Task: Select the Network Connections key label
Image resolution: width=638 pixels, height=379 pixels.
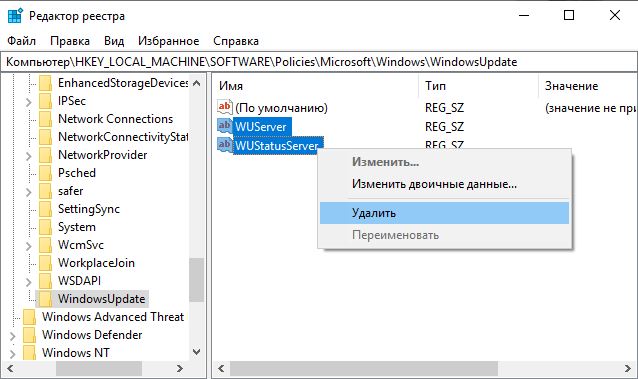Action: [116, 119]
